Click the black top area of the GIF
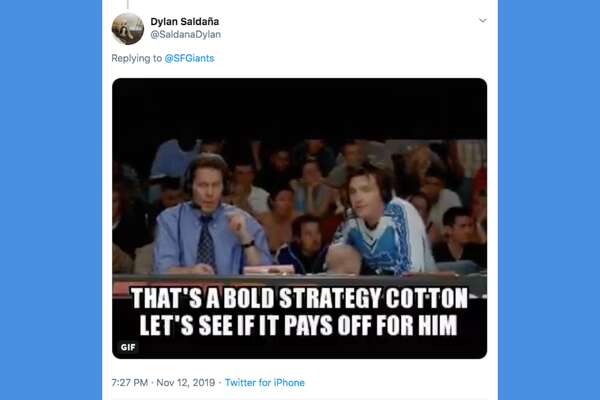Image resolution: width=600 pixels, height=400 pixels. coord(300,109)
